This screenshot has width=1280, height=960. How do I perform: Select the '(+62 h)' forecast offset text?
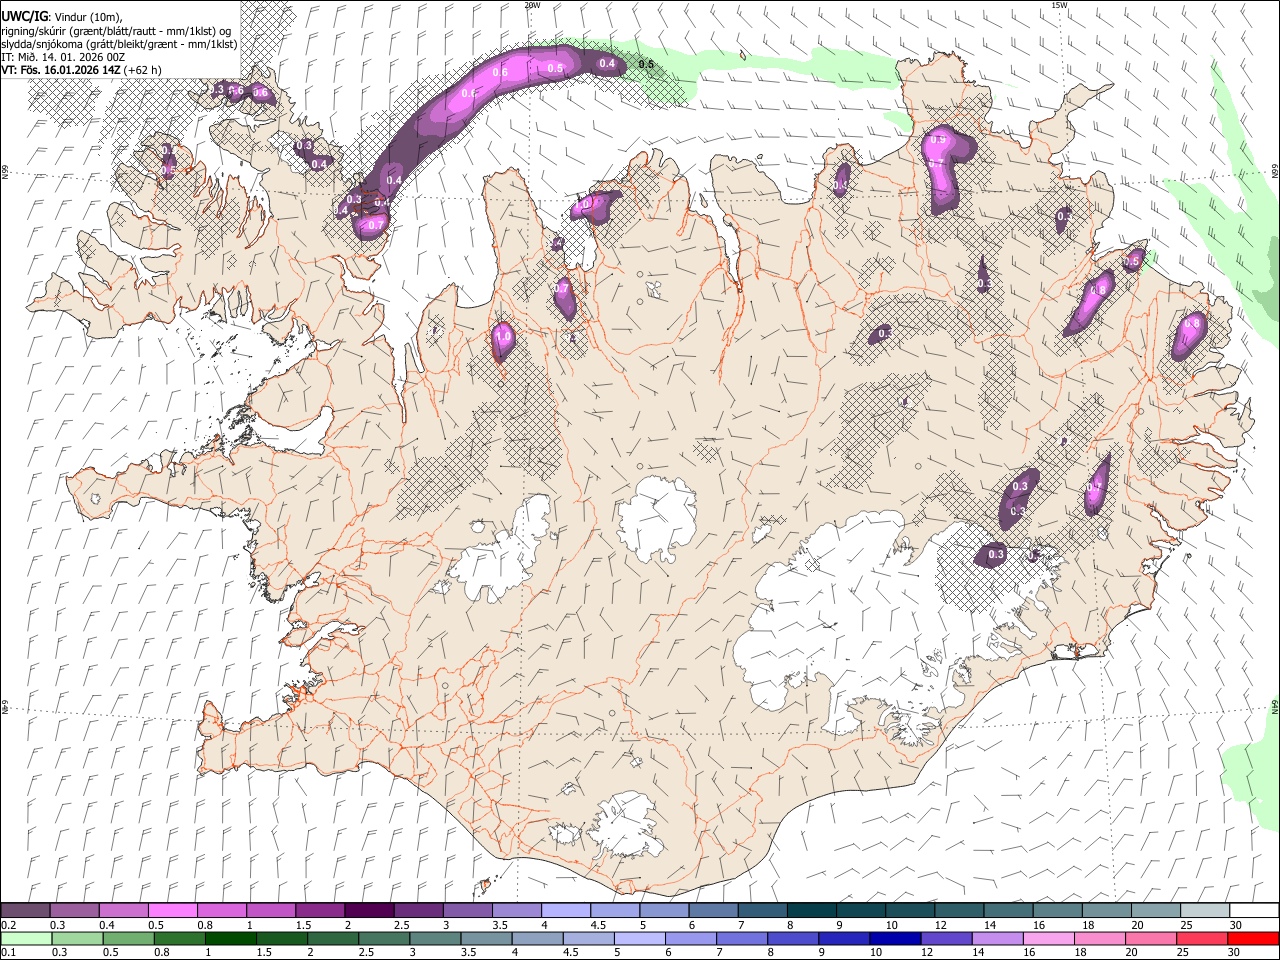143,70
